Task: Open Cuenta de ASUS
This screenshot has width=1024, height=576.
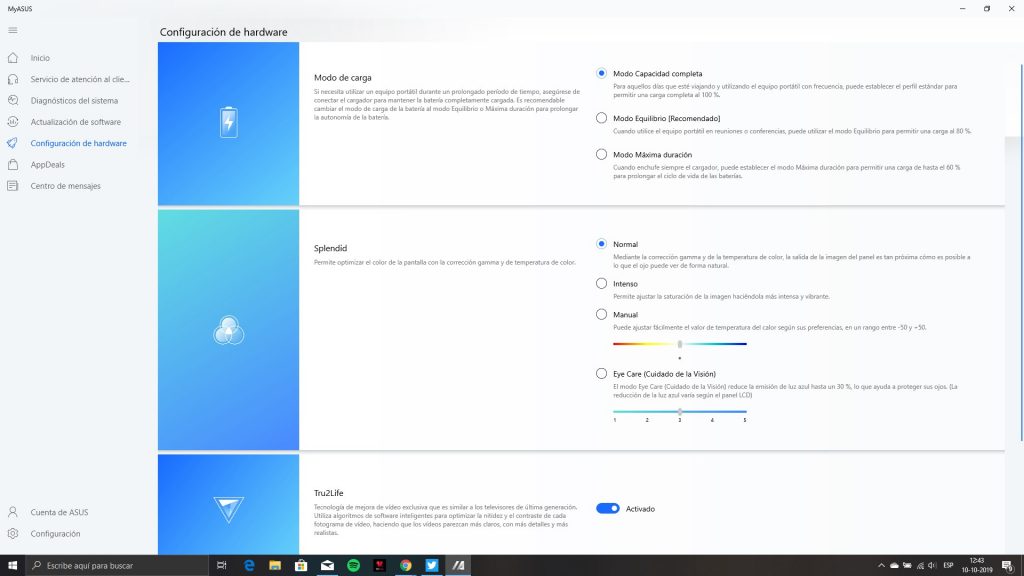Action: point(59,512)
